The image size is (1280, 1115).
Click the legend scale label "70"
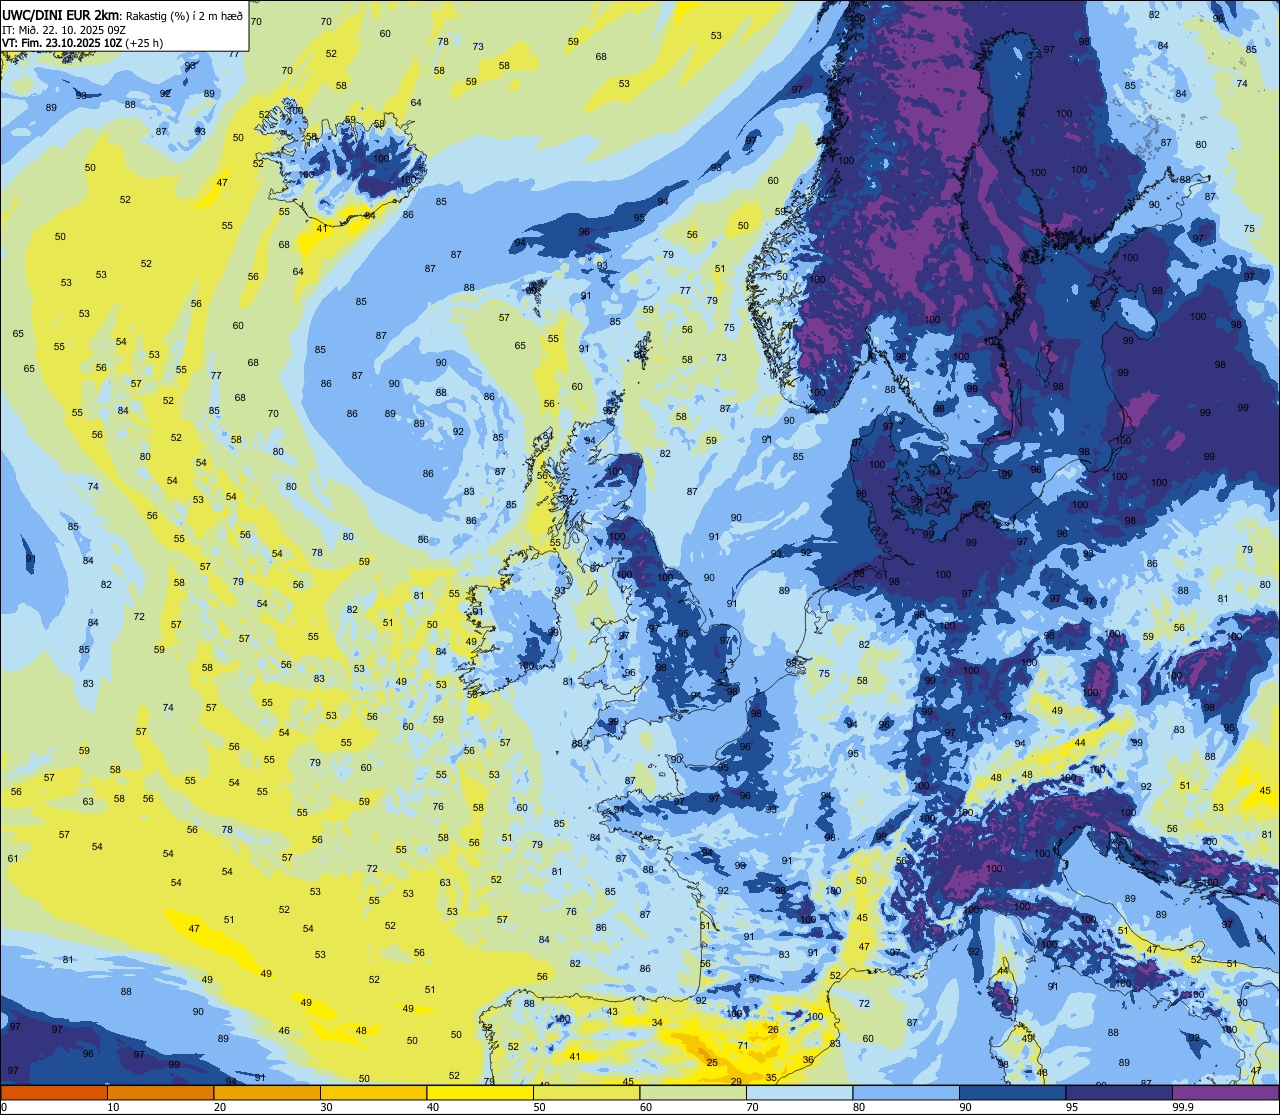[x=752, y=1107]
